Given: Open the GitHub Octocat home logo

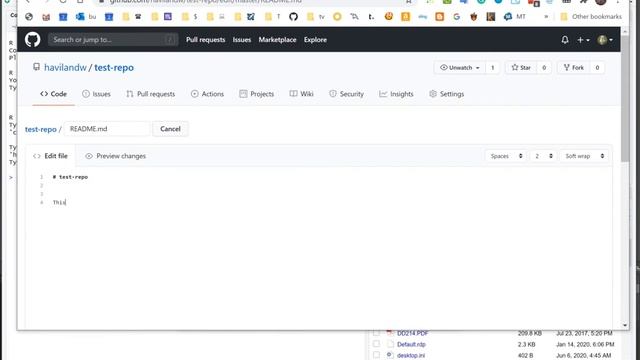Looking at the screenshot, I should pos(33,40).
